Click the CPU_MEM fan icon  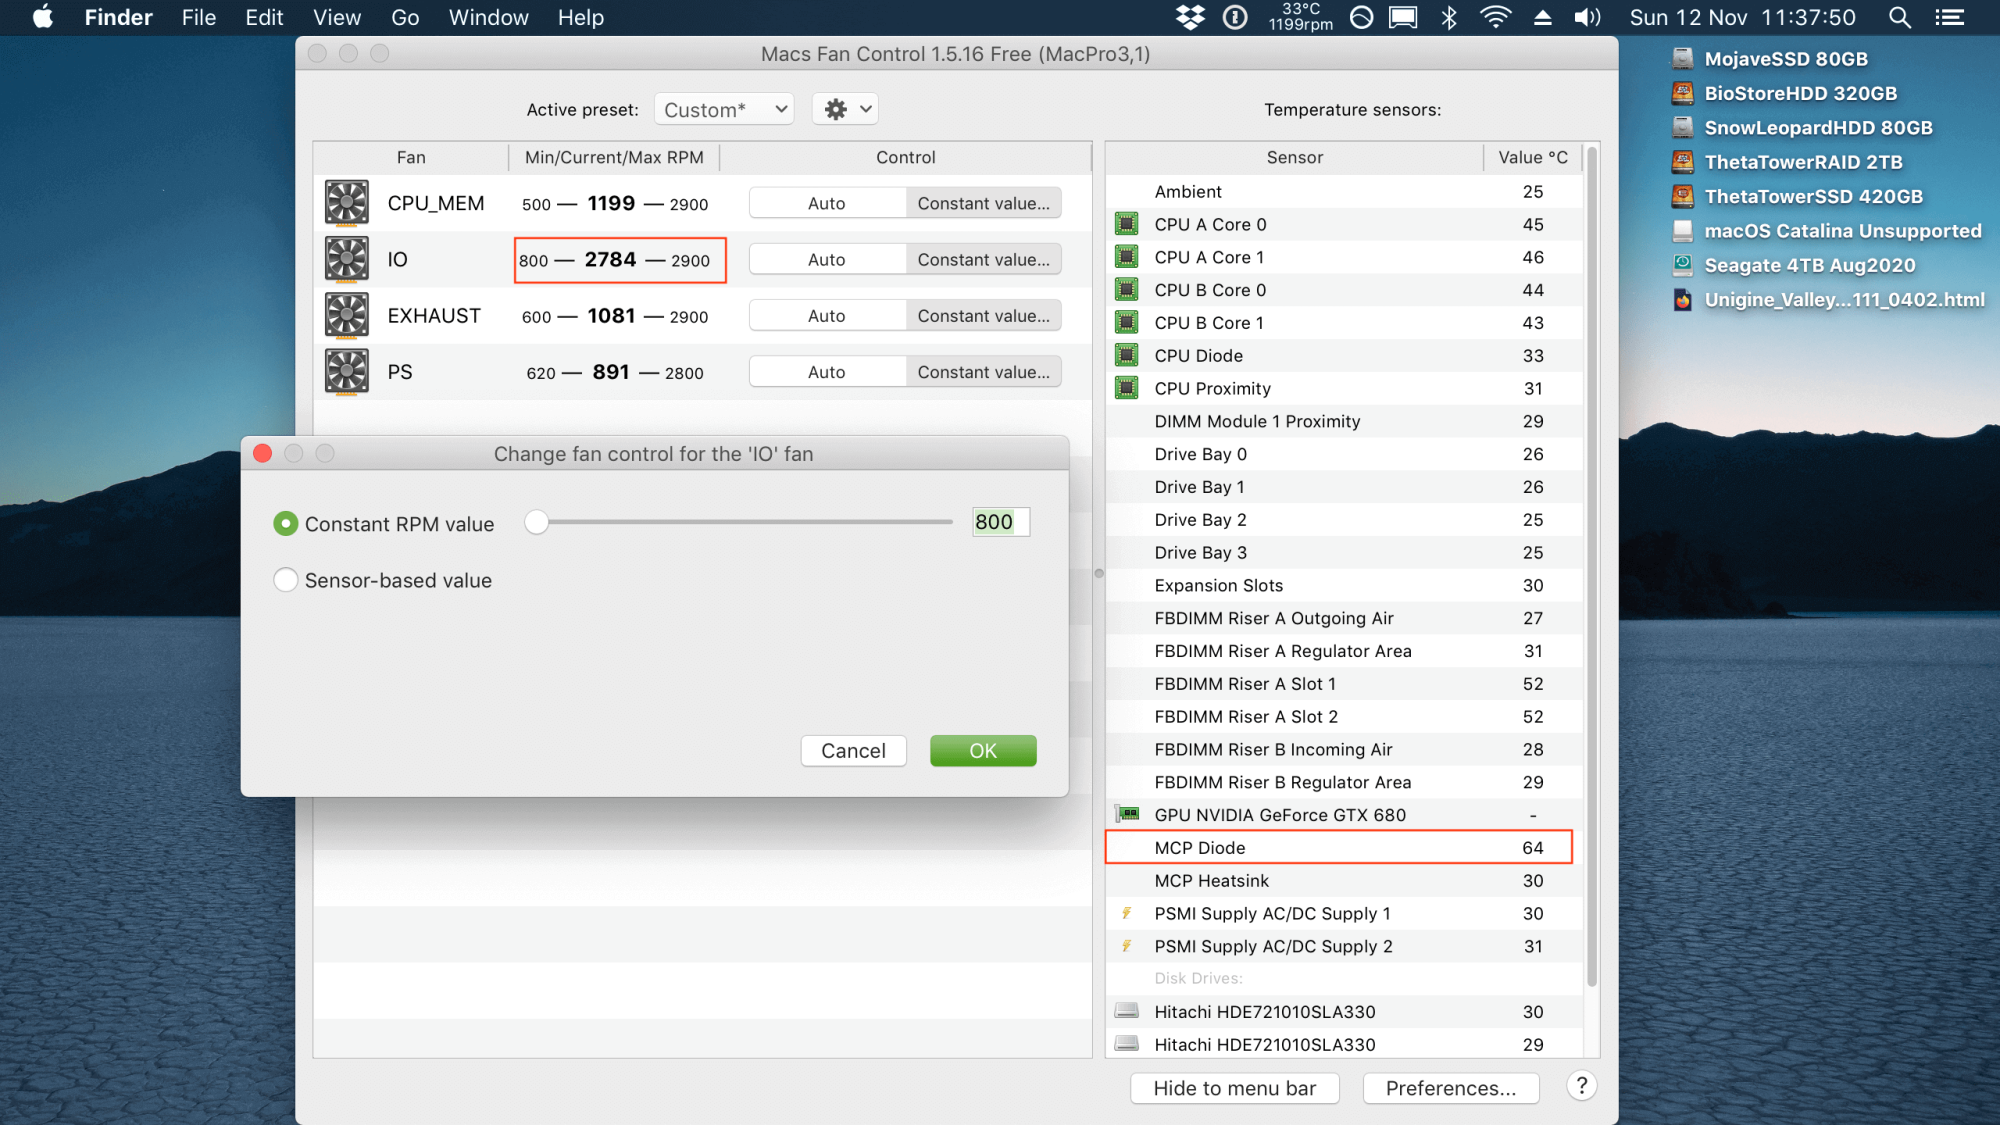click(x=346, y=203)
